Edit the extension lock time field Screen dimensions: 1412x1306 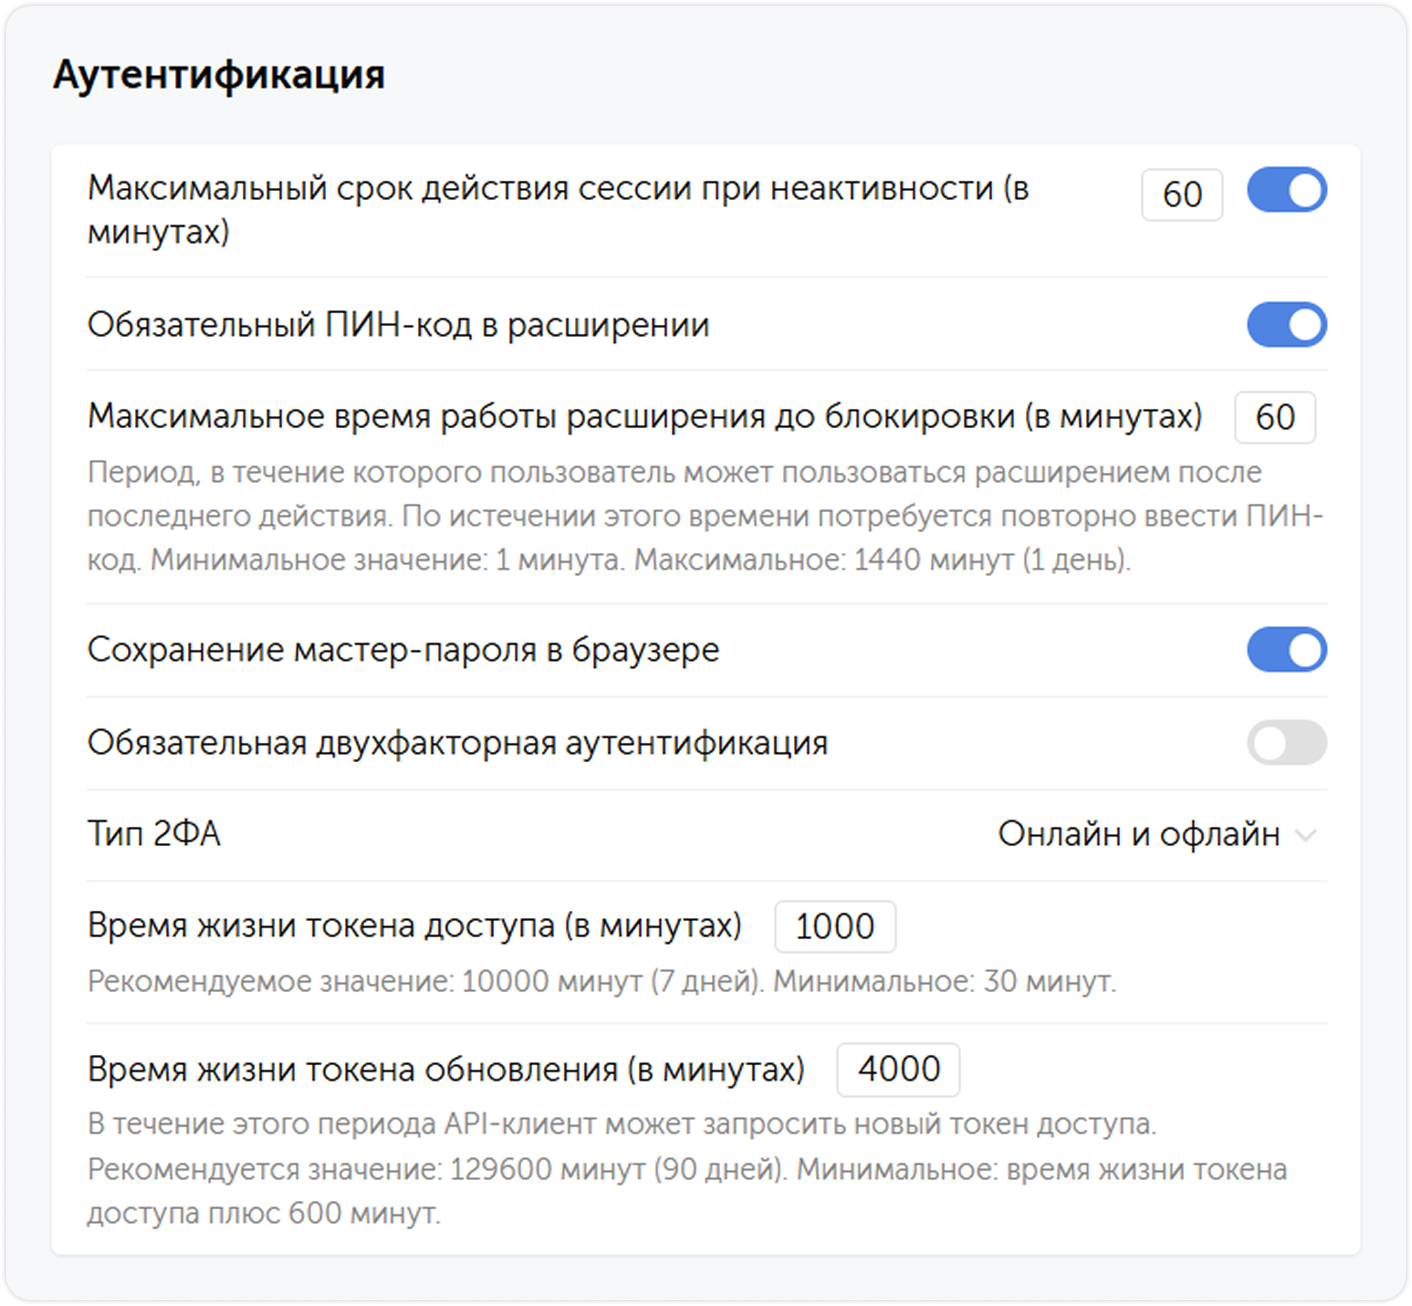point(1274,417)
